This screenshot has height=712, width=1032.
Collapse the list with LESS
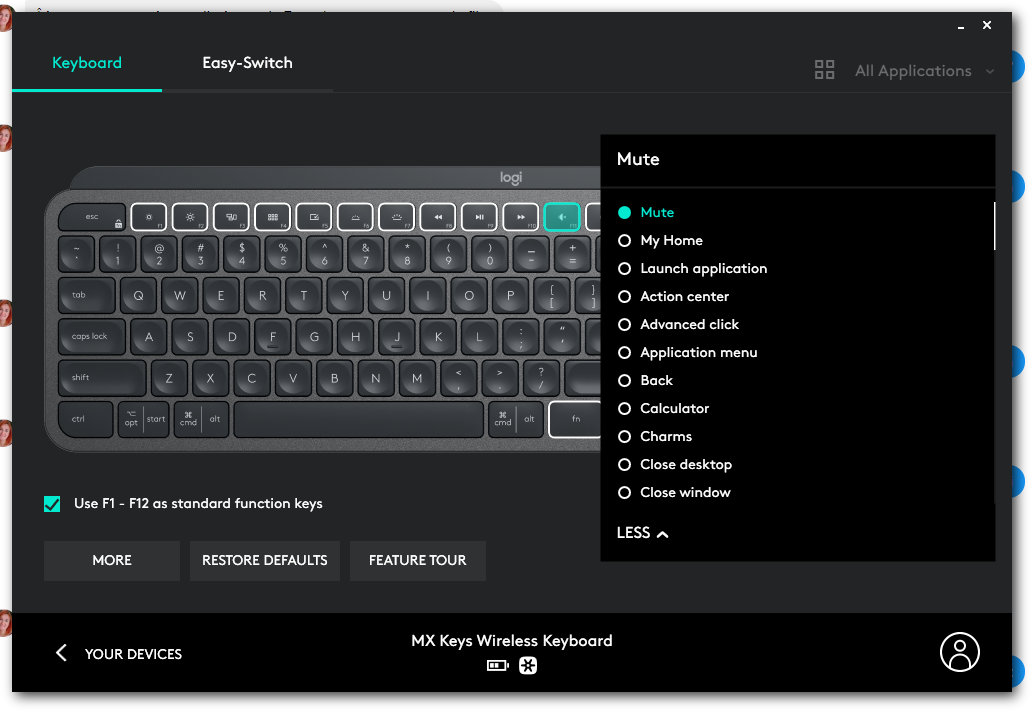642,533
